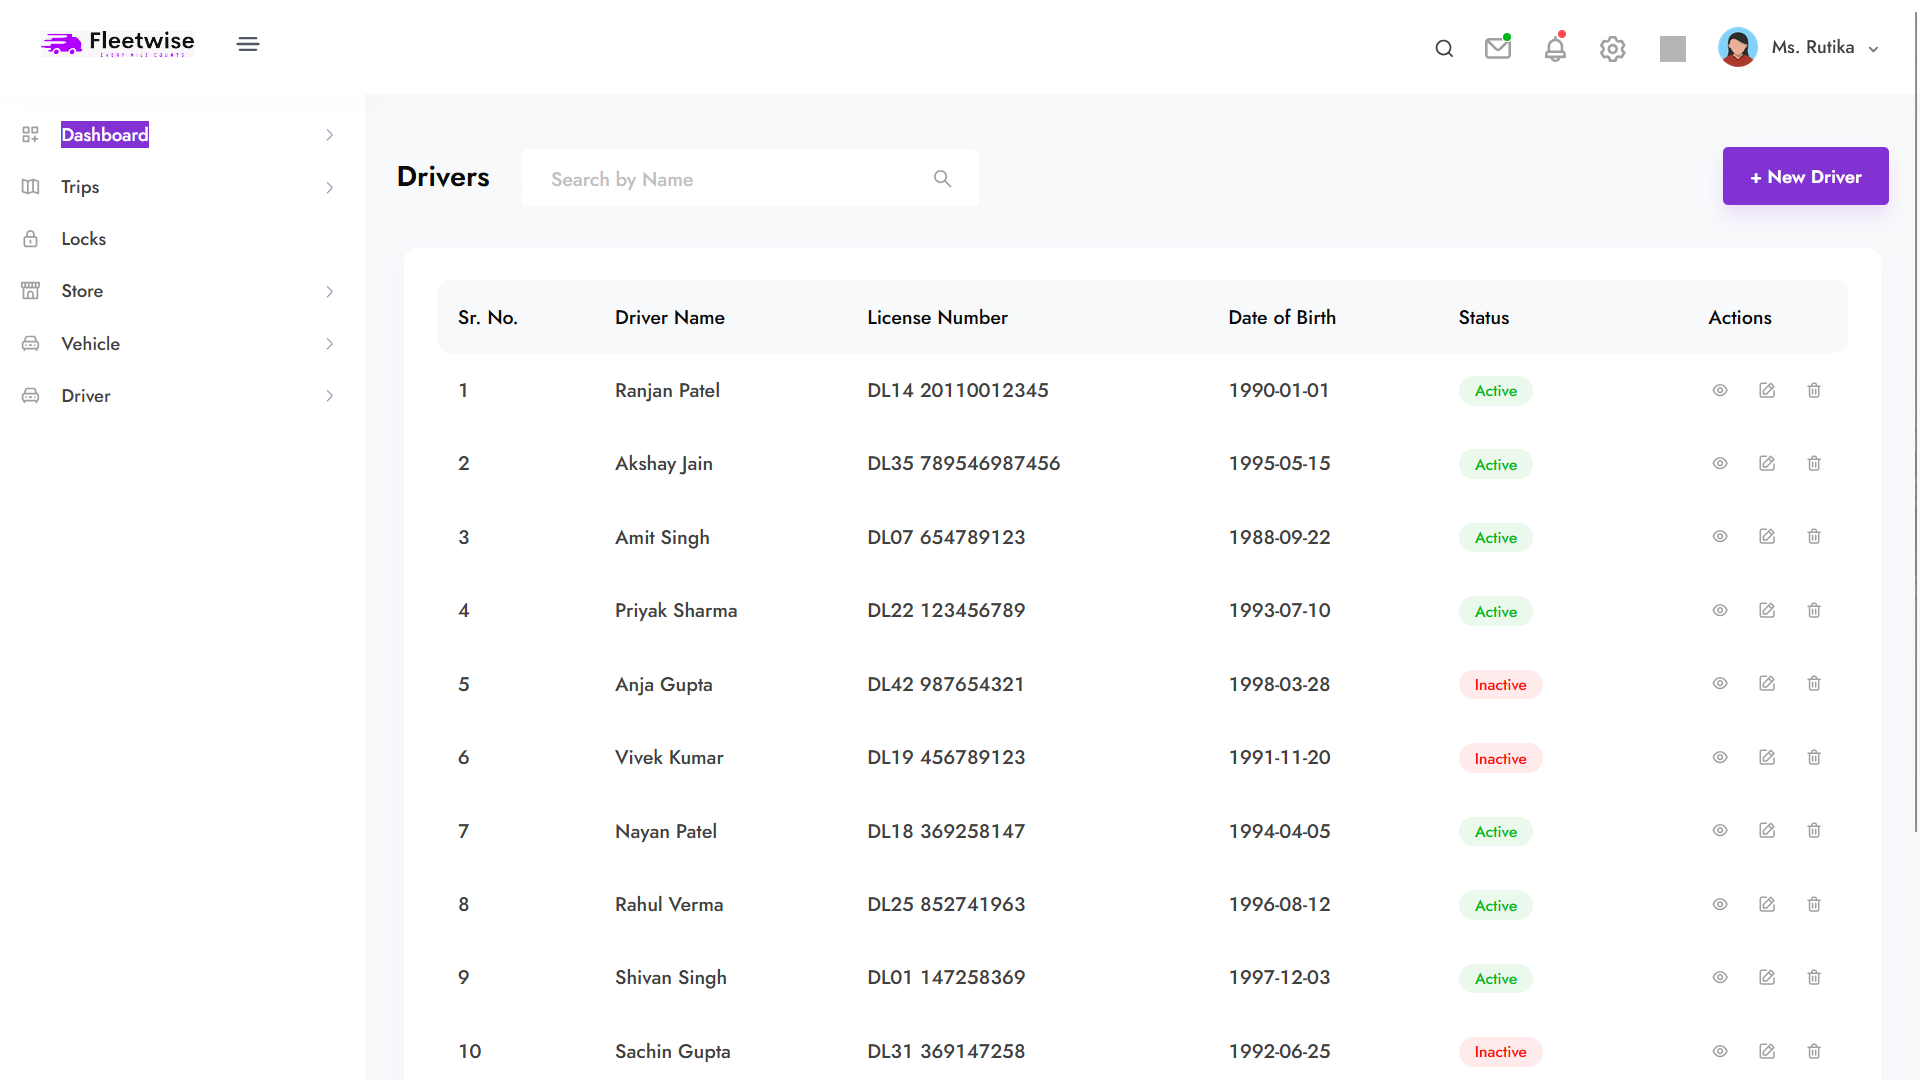The image size is (1920, 1080).
Task: Delete Akshay Jain's driver row
Action: coord(1814,464)
